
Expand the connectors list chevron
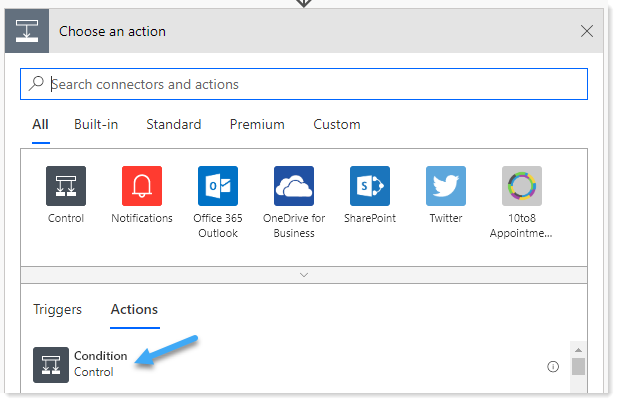pyautogui.click(x=304, y=275)
